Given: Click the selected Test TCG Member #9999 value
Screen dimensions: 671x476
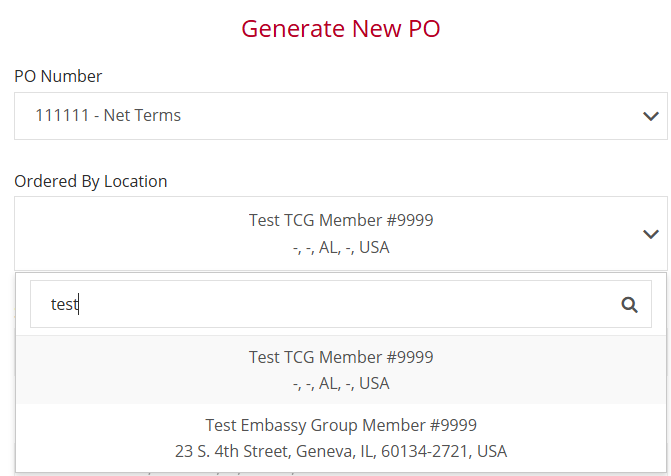Looking at the screenshot, I should pyautogui.click(x=341, y=220).
